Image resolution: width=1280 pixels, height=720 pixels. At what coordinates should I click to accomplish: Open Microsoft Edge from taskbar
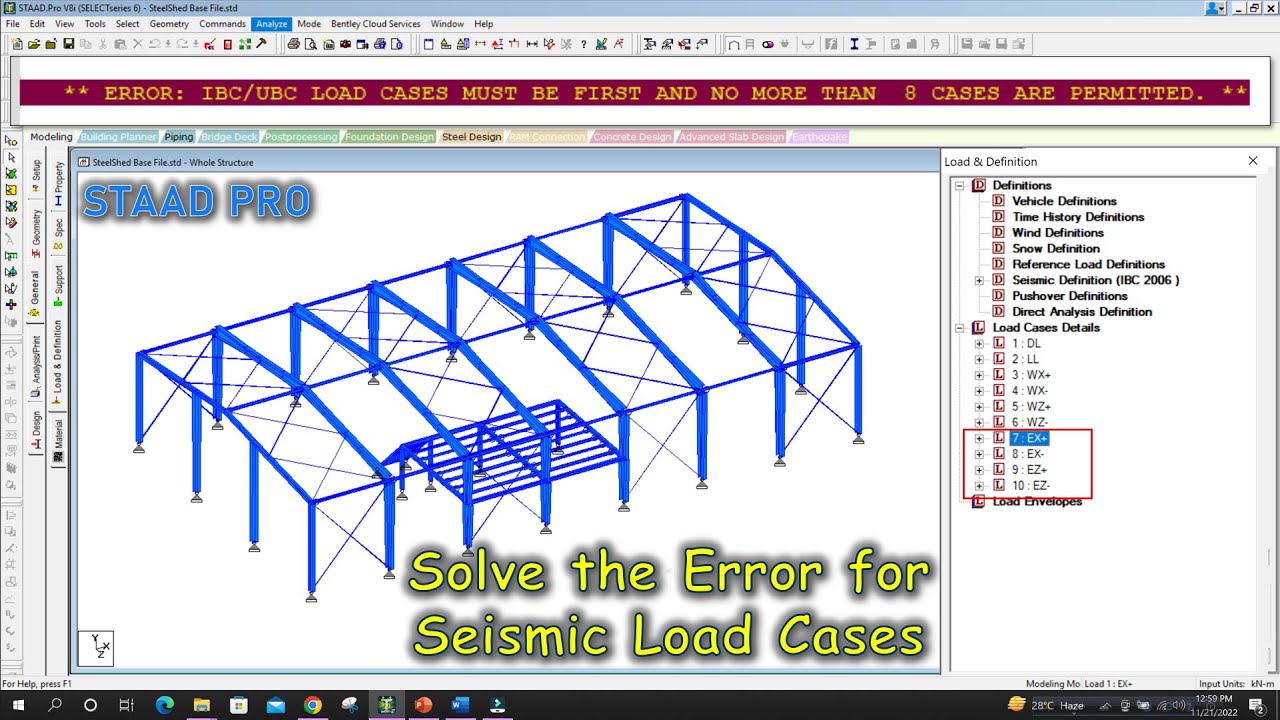pos(165,705)
